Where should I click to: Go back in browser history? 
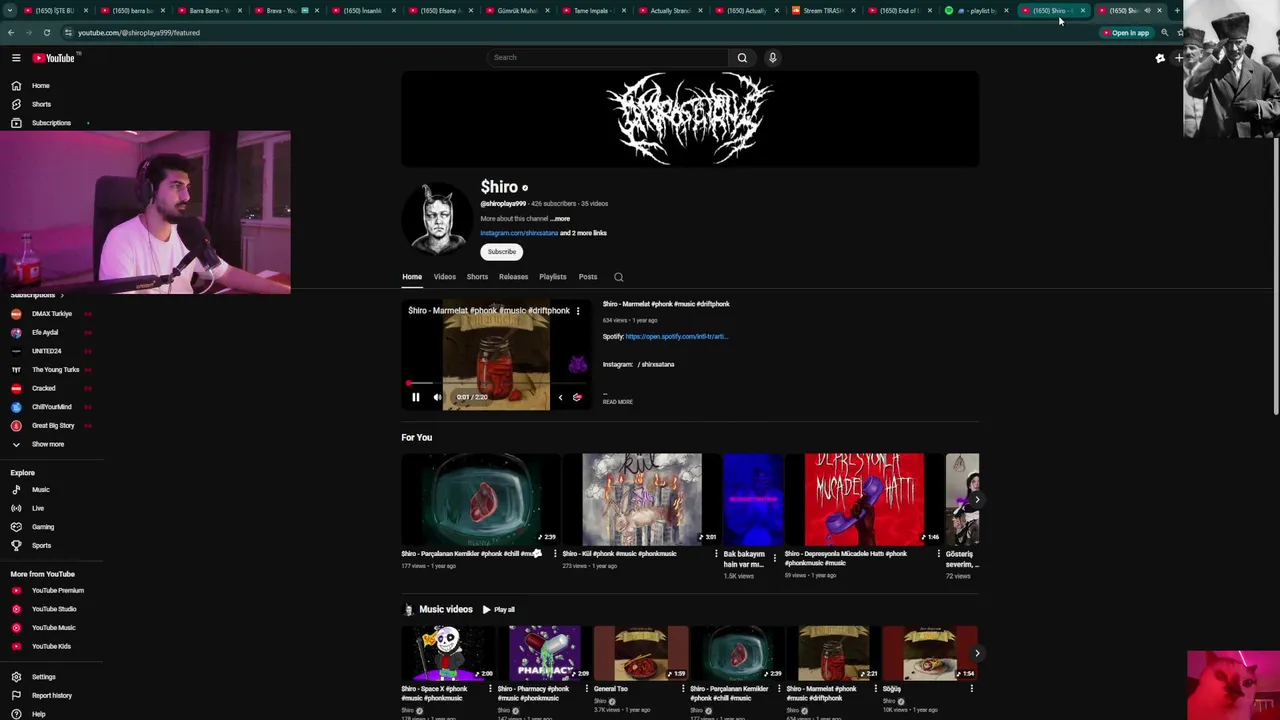10,33
